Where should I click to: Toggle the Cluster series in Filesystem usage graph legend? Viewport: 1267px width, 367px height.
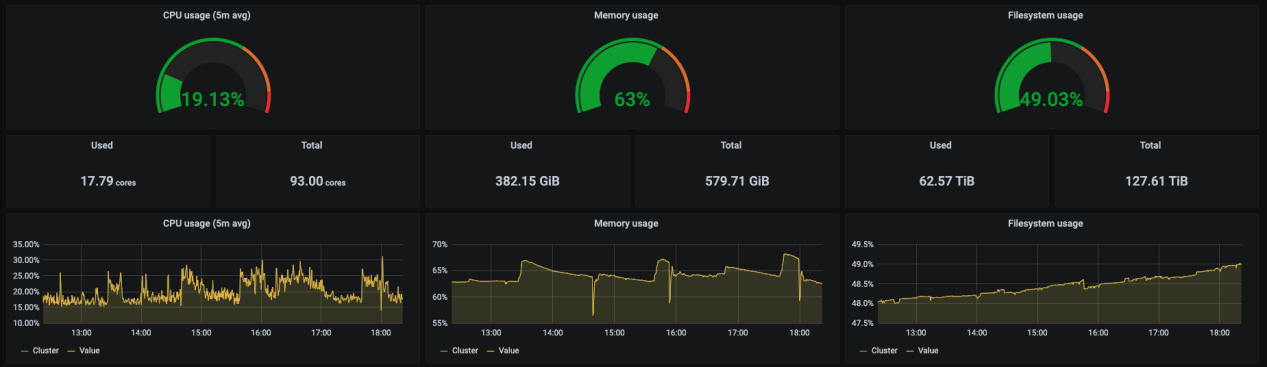coord(884,350)
